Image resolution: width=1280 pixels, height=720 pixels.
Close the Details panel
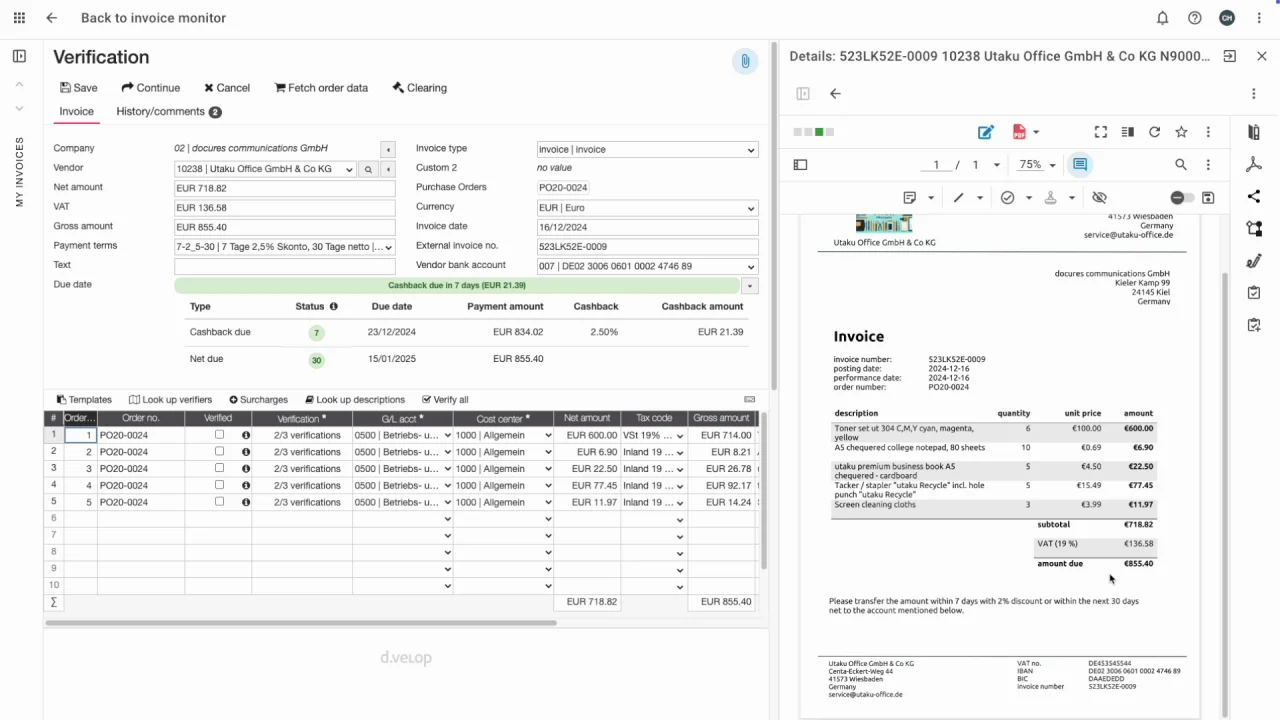pos(1262,56)
